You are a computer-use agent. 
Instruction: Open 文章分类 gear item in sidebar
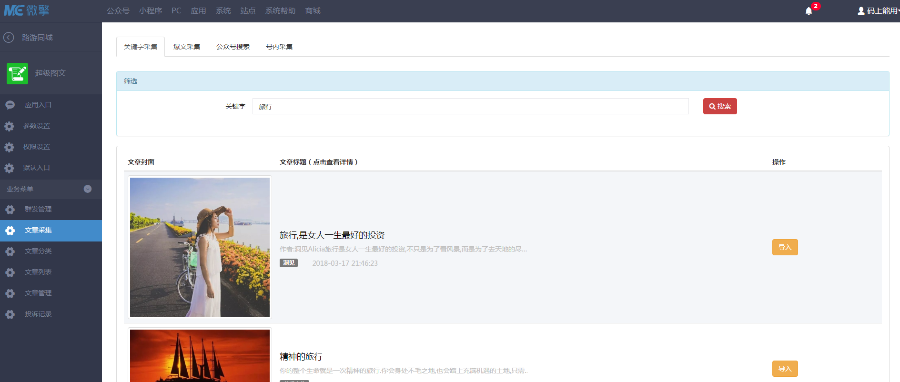[x=38, y=251]
